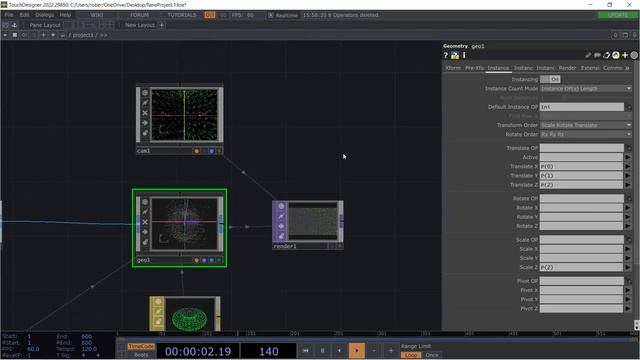Toggle viewer active circle flag on render1

[281, 206]
